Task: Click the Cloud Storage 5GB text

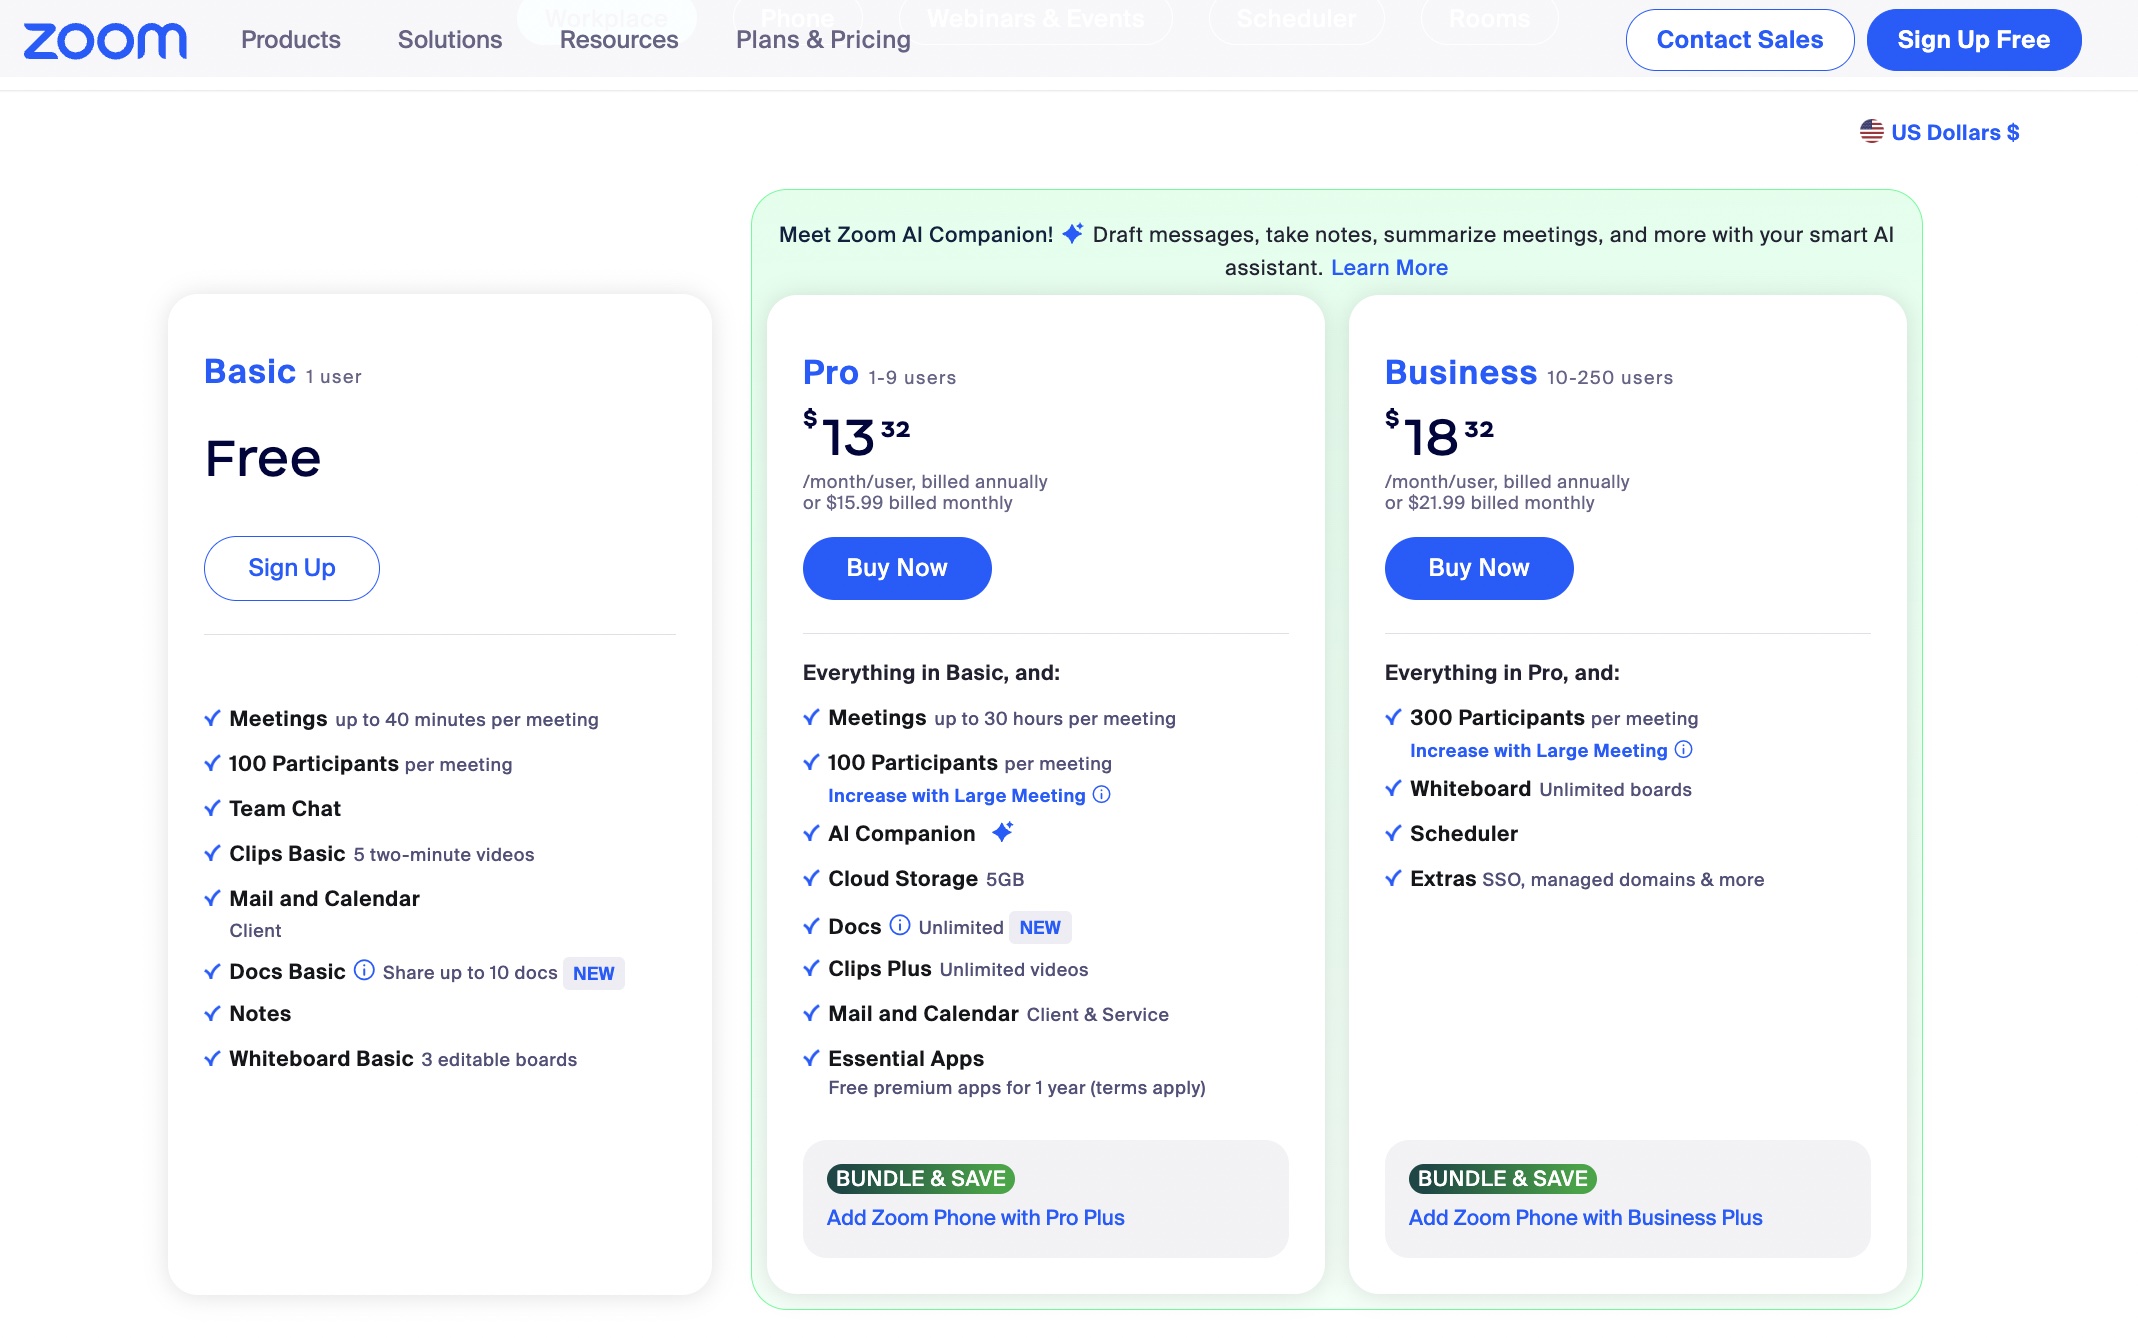Action: [x=926, y=879]
